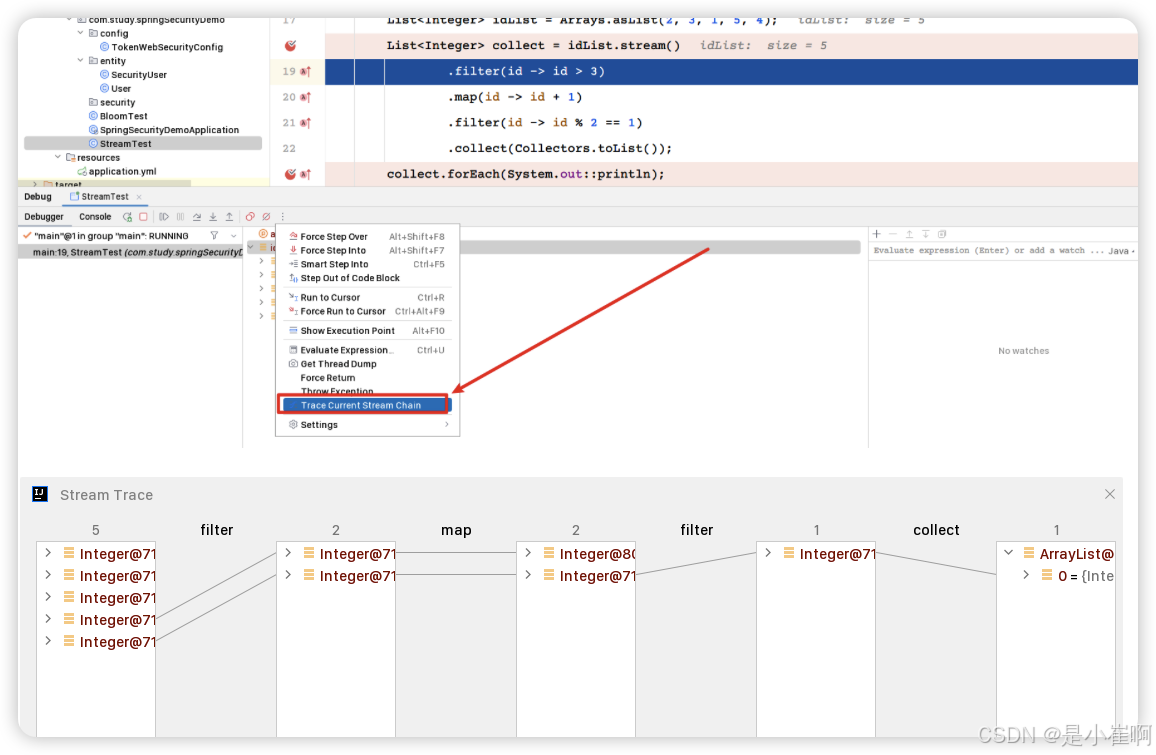Move the watch down
The width and height of the screenshot is (1156, 755).
pyautogui.click(x=925, y=234)
